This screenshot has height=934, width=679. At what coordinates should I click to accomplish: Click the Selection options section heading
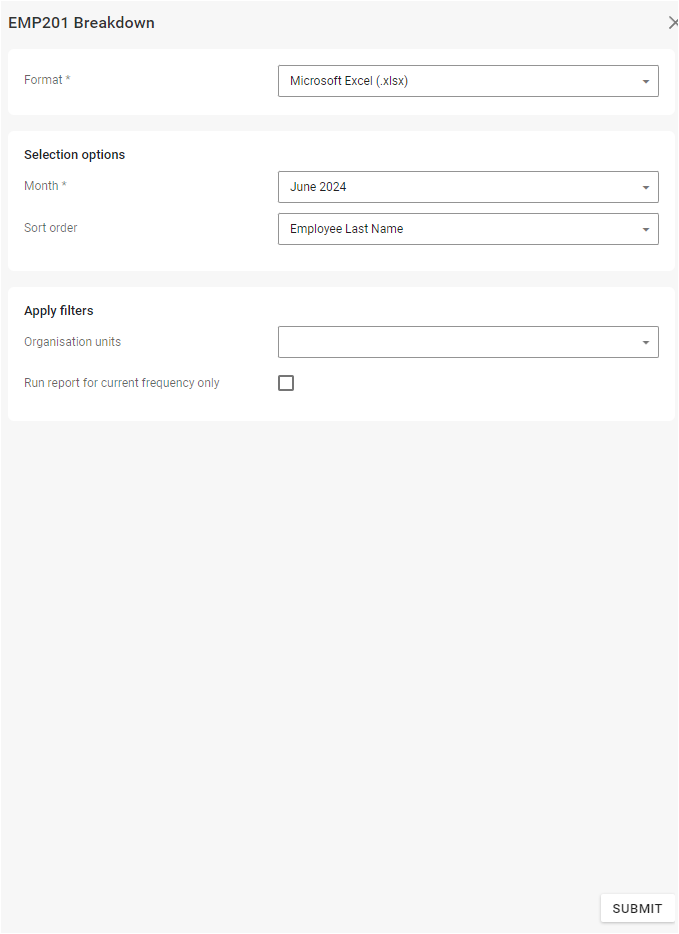(75, 155)
